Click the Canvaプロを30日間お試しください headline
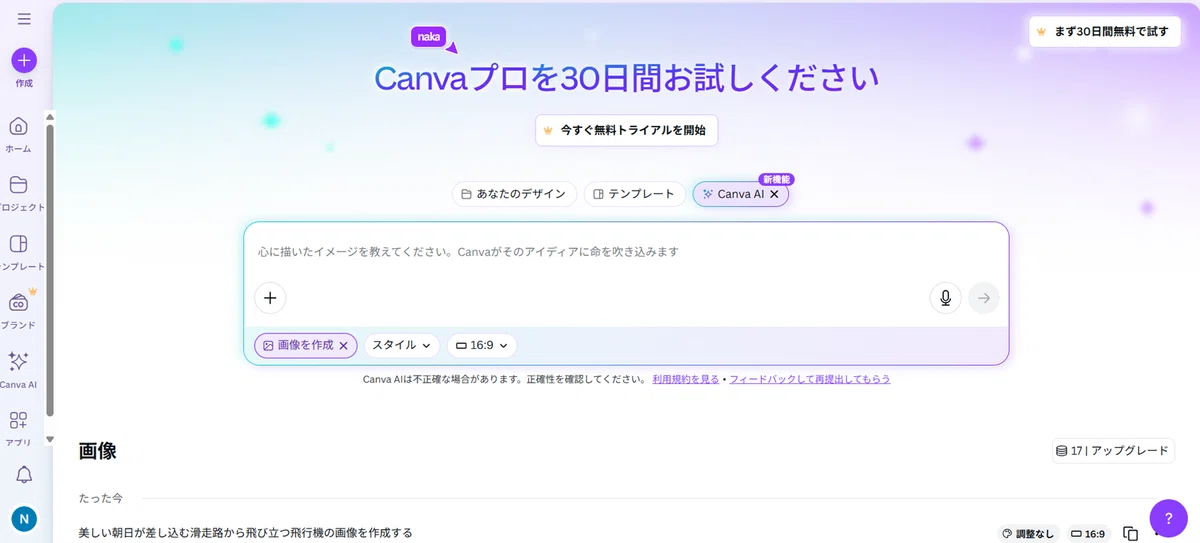The height and width of the screenshot is (543, 1200). tap(627, 78)
